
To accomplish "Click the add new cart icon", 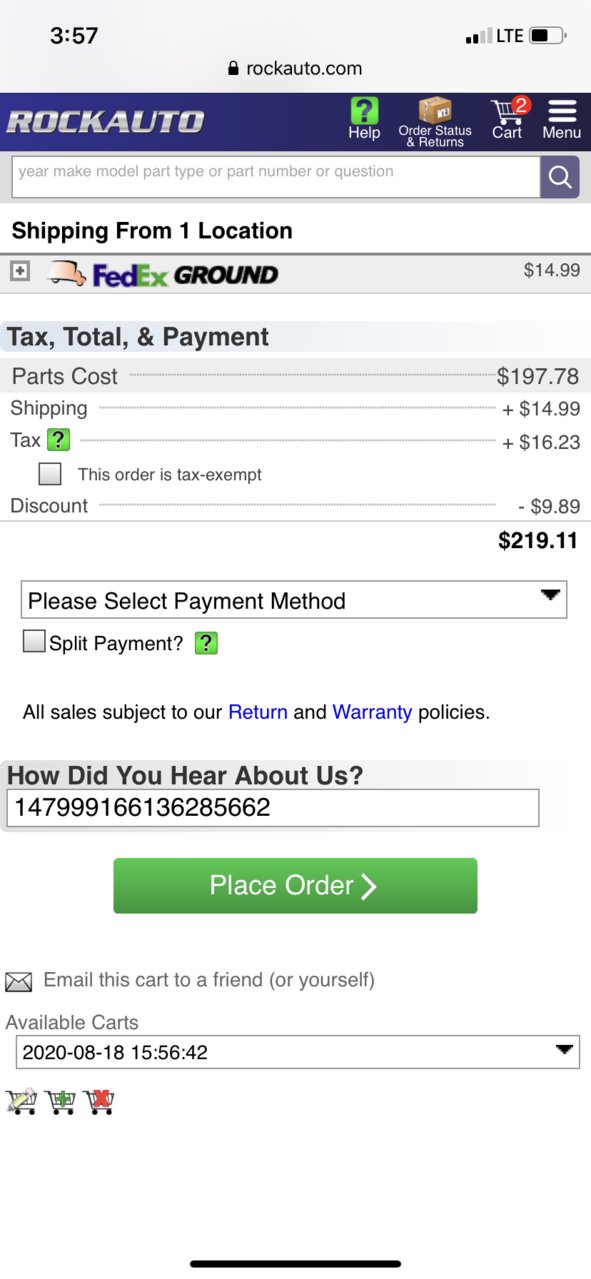I will click(60, 1101).
